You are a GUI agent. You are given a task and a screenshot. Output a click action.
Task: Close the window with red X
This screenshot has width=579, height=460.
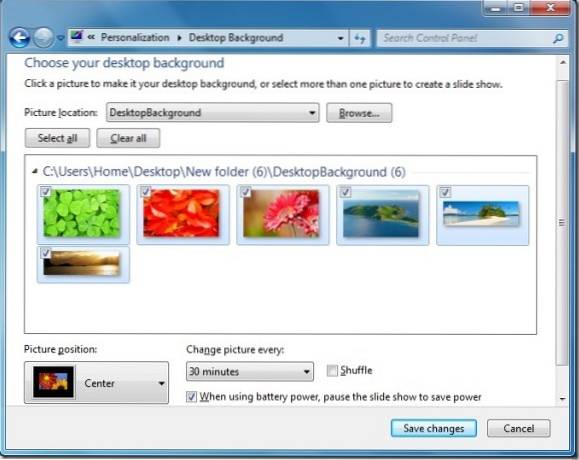coord(550,8)
